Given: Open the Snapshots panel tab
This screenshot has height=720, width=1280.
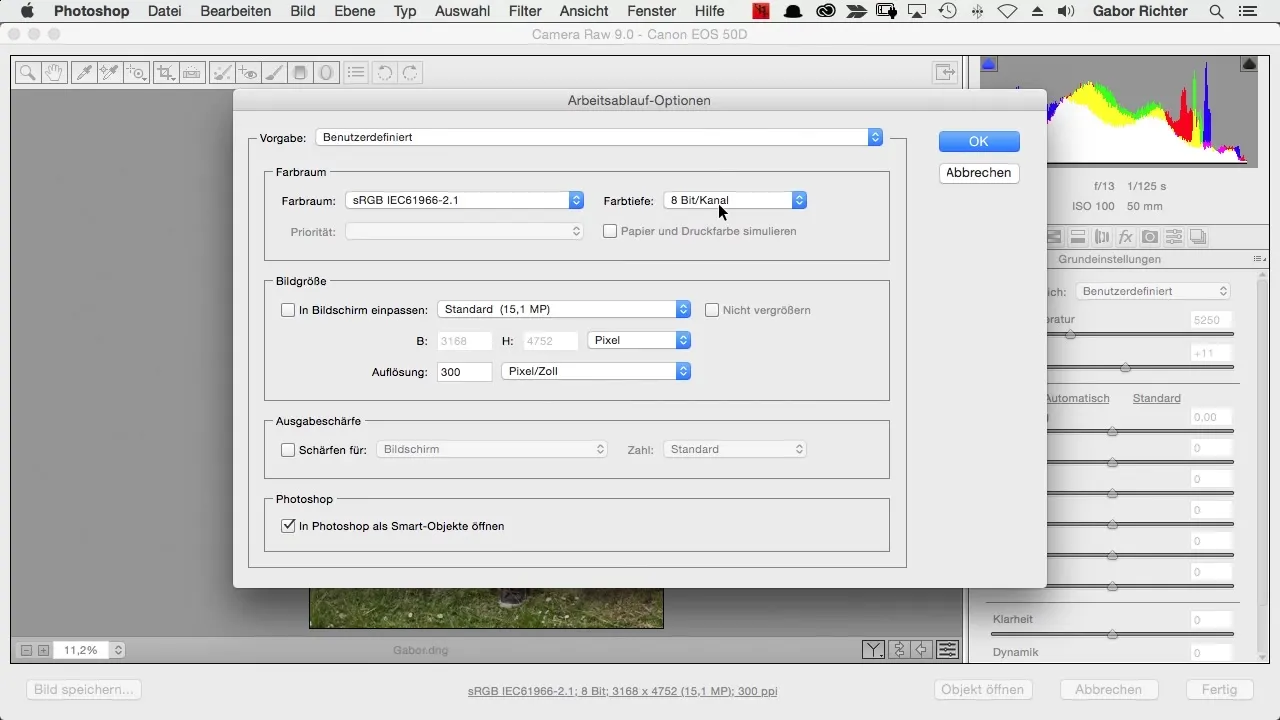Looking at the screenshot, I should click(x=1198, y=237).
